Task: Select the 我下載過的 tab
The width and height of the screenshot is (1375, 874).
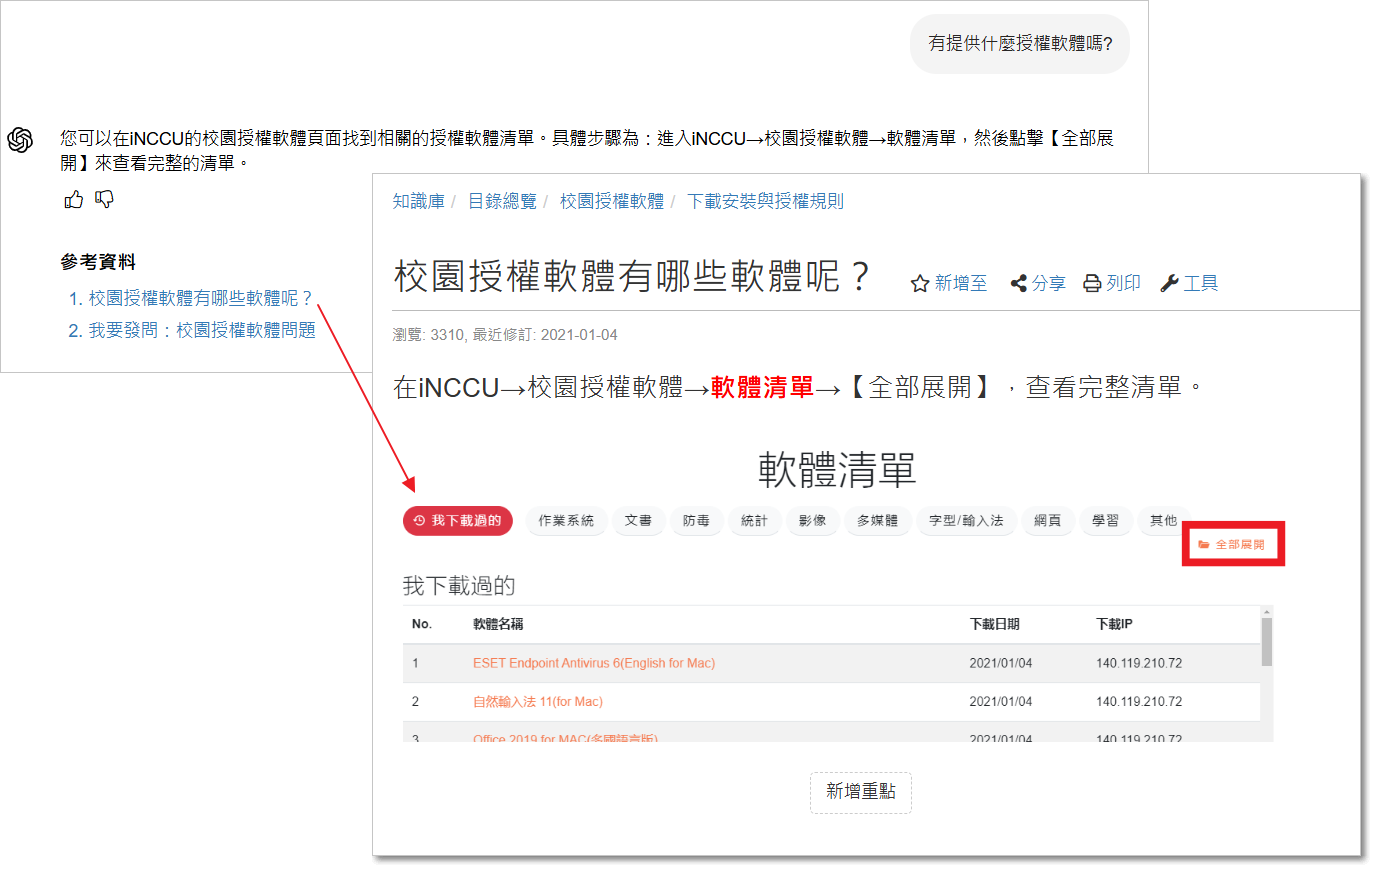Action: pyautogui.click(x=458, y=521)
